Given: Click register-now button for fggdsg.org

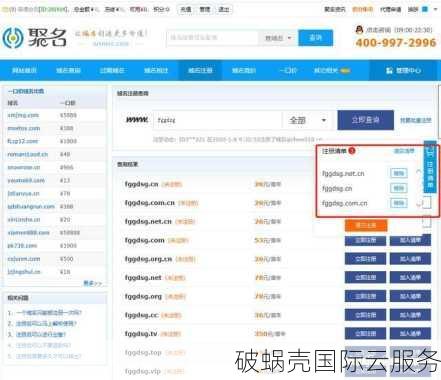Looking at the screenshot, I should click(x=365, y=296).
